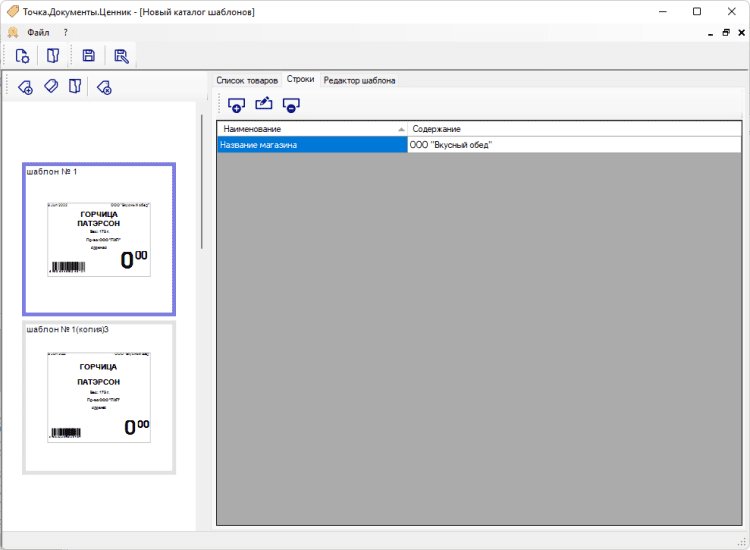
Task: Click the template list vertical scrollbar
Action: pyautogui.click(x=201, y=182)
